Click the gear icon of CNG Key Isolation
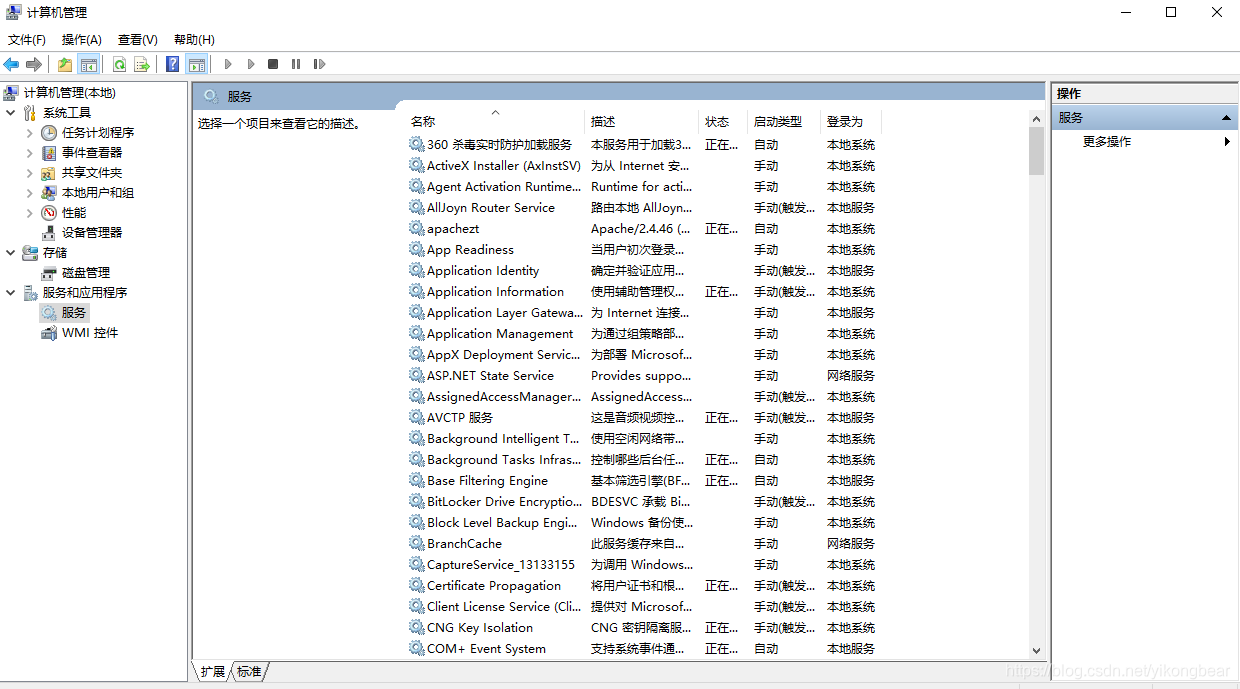The height and width of the screenshot is (689, 1240). pos(417,628)
